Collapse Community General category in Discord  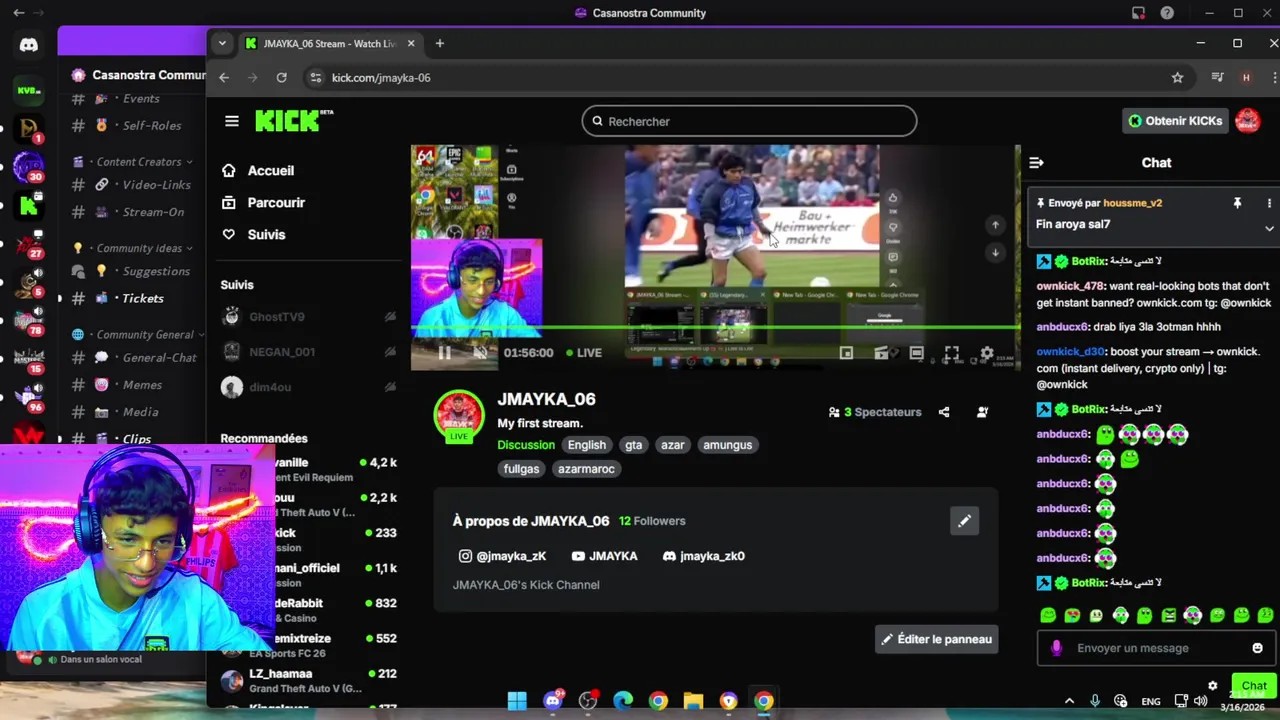click(x=140, y=335)
